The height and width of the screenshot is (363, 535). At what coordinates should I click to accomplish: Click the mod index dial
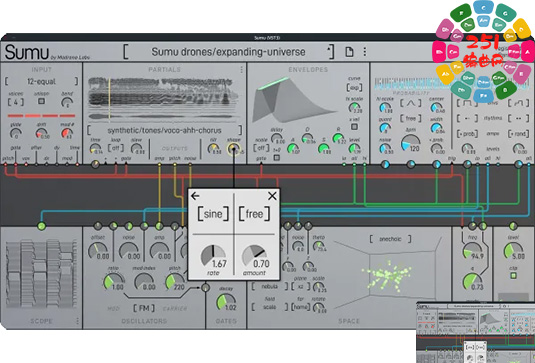coord(144,282)
